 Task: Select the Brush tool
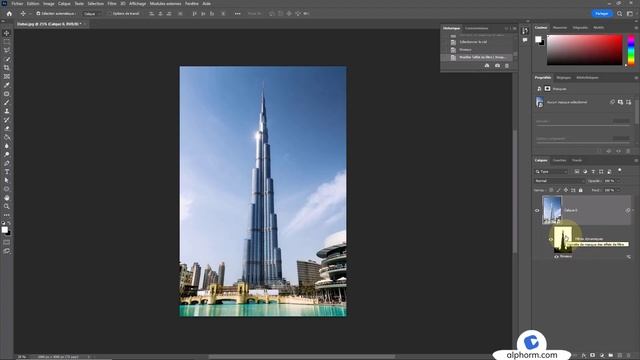(x=7, y=102)
